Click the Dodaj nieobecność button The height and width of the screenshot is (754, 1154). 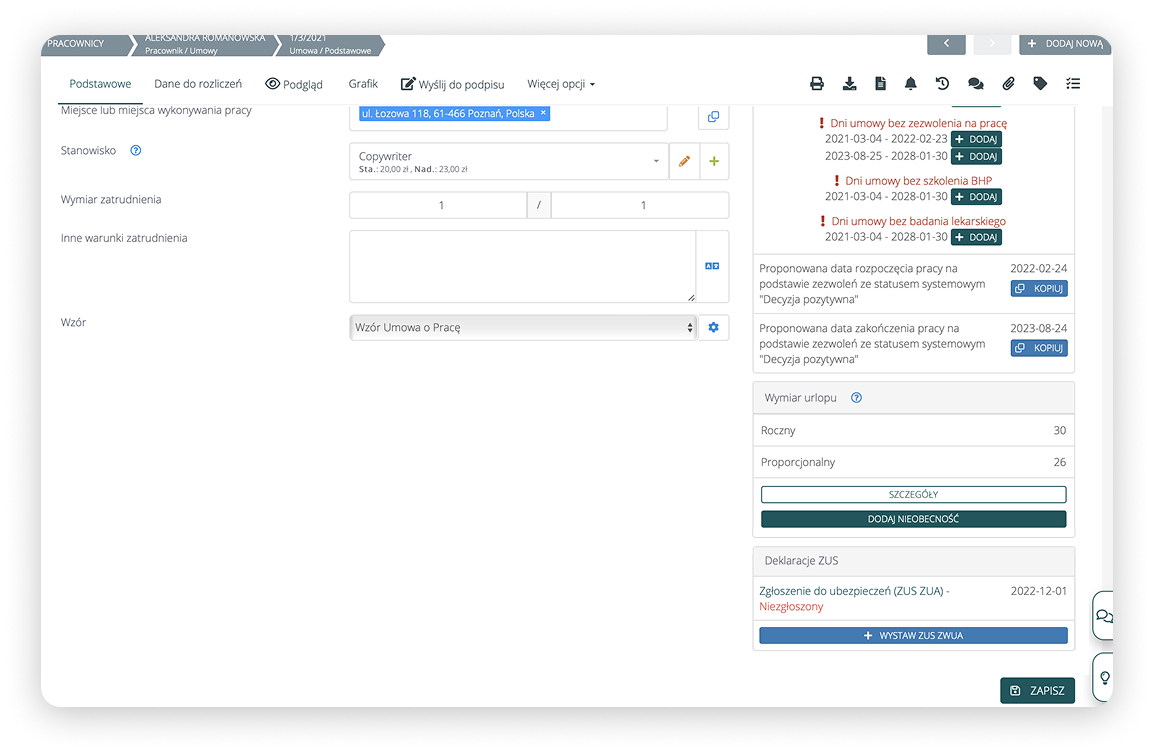tap(913, 519)
